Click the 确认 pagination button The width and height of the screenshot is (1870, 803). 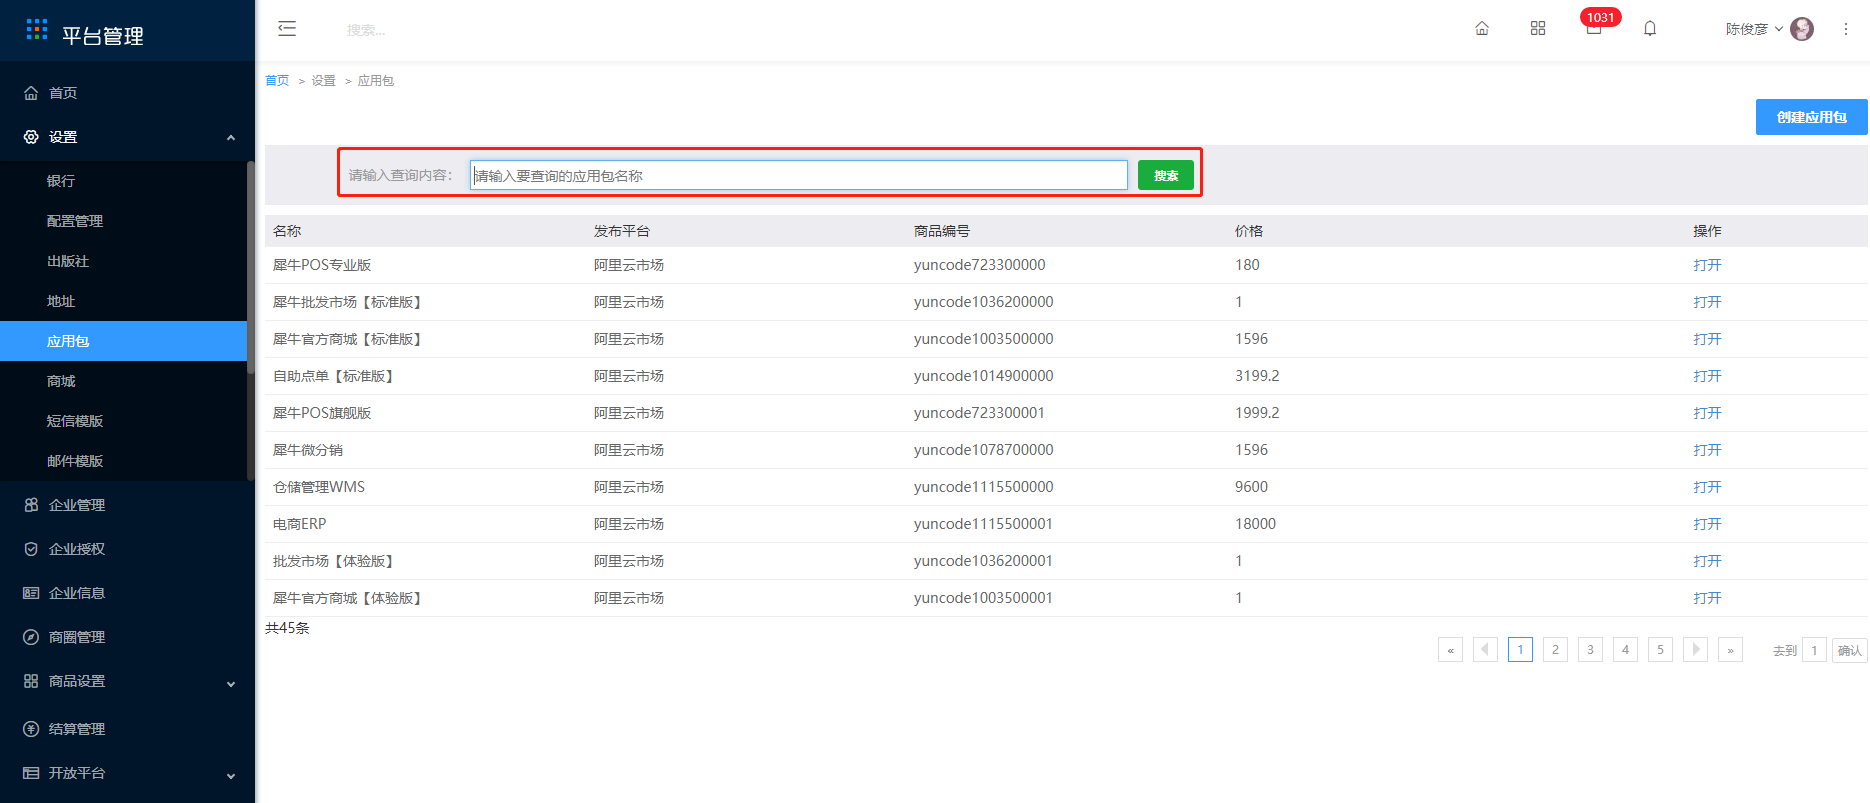pos(1849,650)
